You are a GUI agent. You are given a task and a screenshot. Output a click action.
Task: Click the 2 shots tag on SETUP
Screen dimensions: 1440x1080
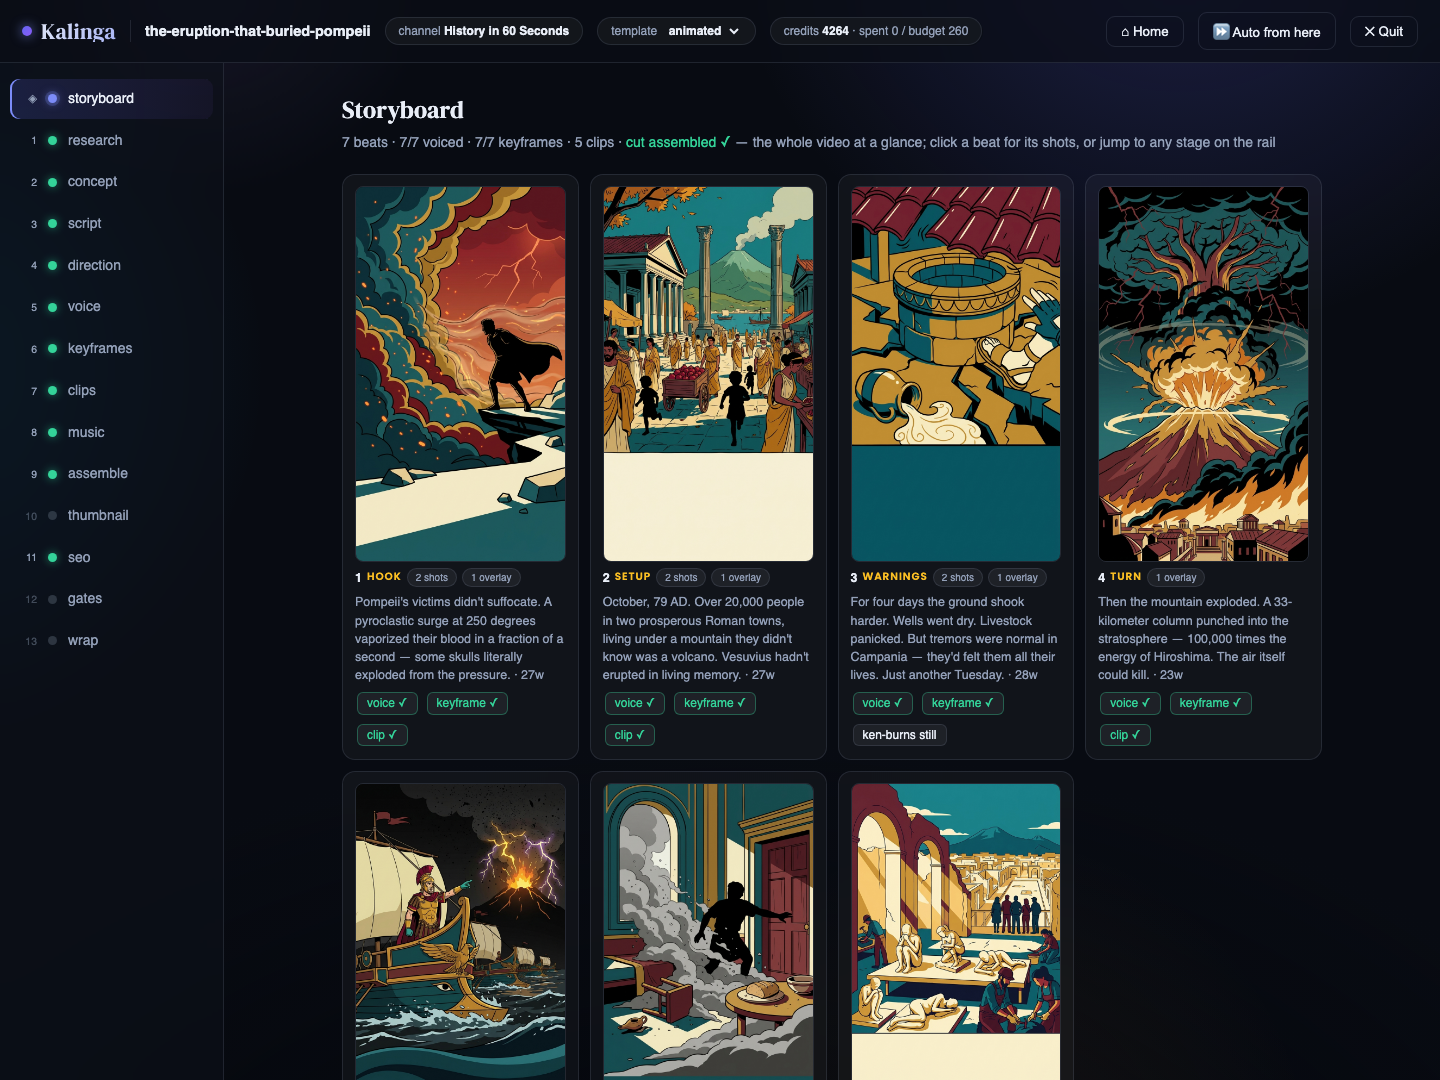pyautogui.click(x=681, y=577)
